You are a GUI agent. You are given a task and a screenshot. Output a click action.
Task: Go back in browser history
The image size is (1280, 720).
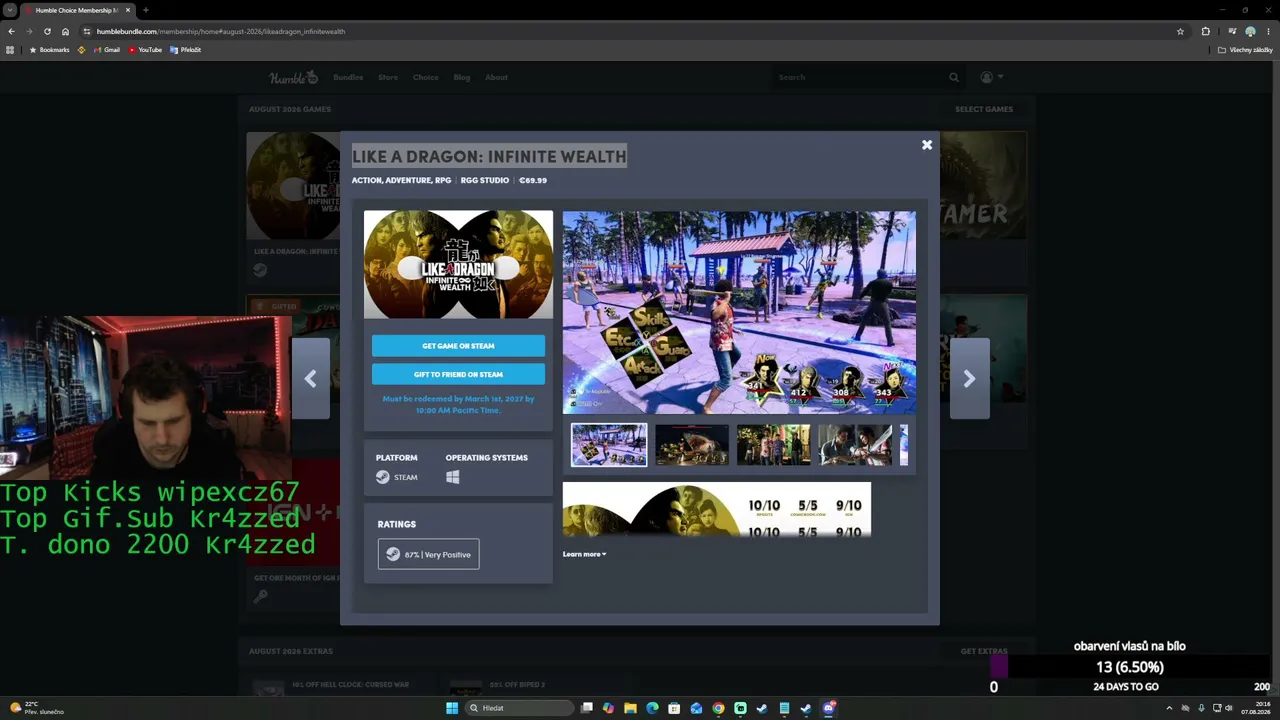[11, 31]
